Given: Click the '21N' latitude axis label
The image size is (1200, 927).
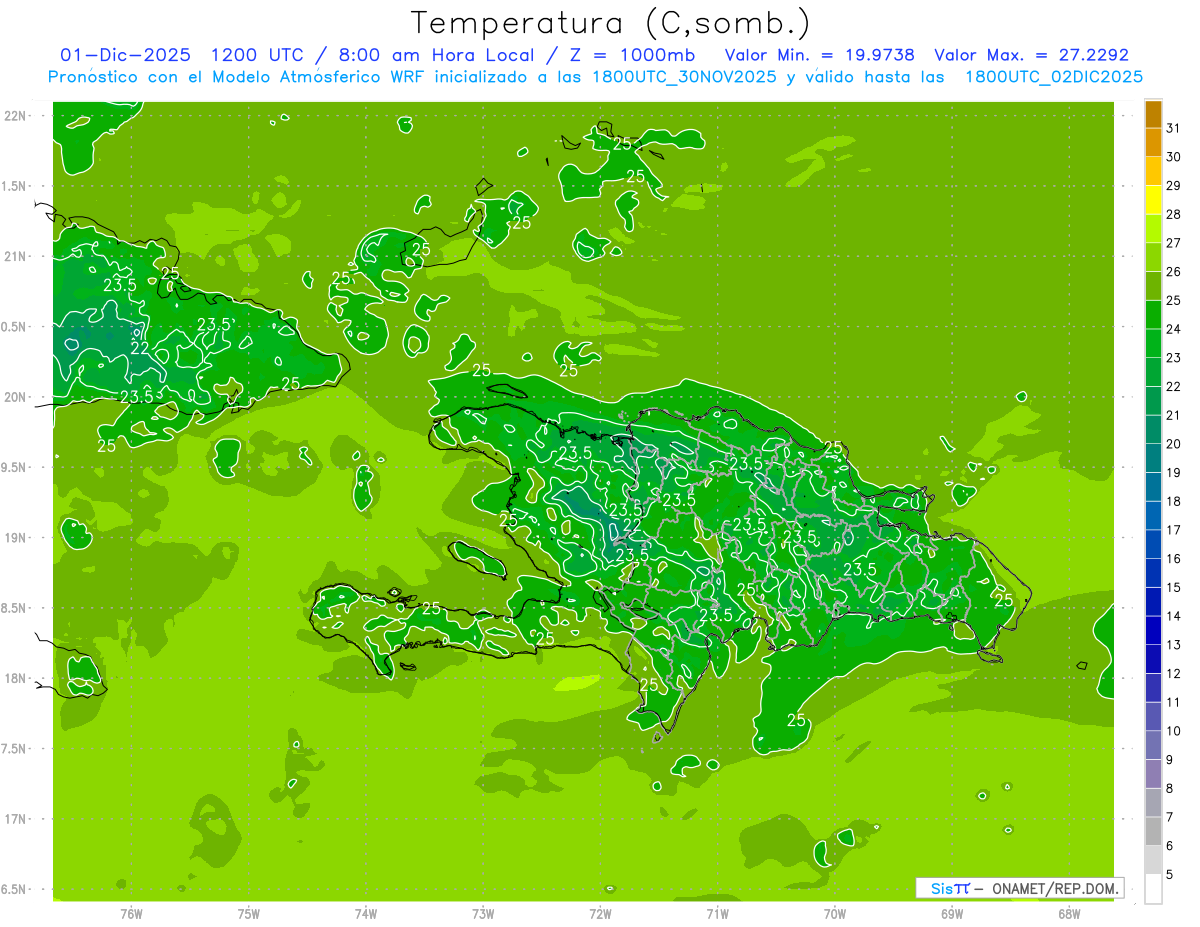Looking at the screenshot, I should (17, 256).
